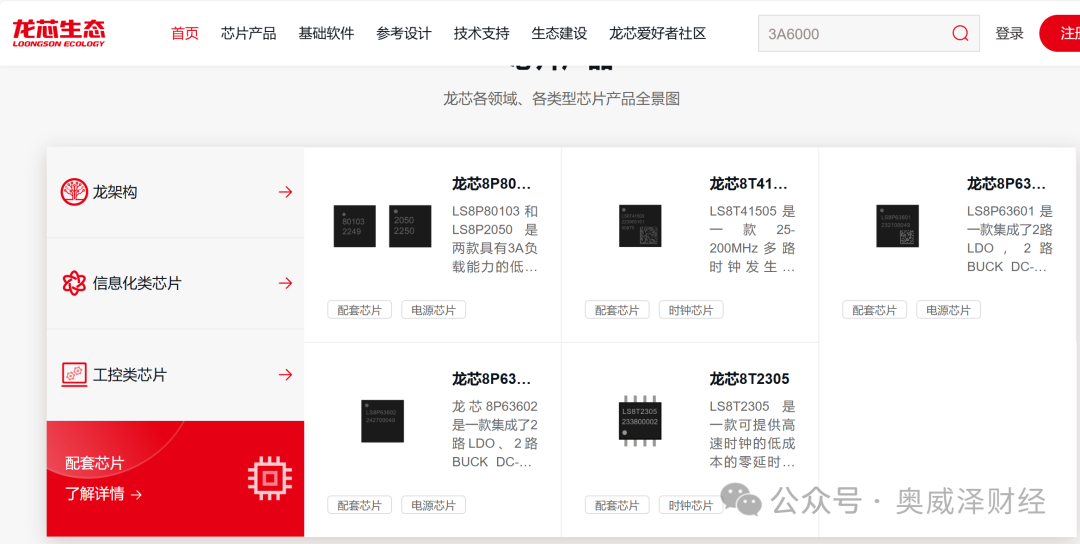Click the LS8P63601 description text
The image size is (1080, 544).
(x=1010, y=239)
